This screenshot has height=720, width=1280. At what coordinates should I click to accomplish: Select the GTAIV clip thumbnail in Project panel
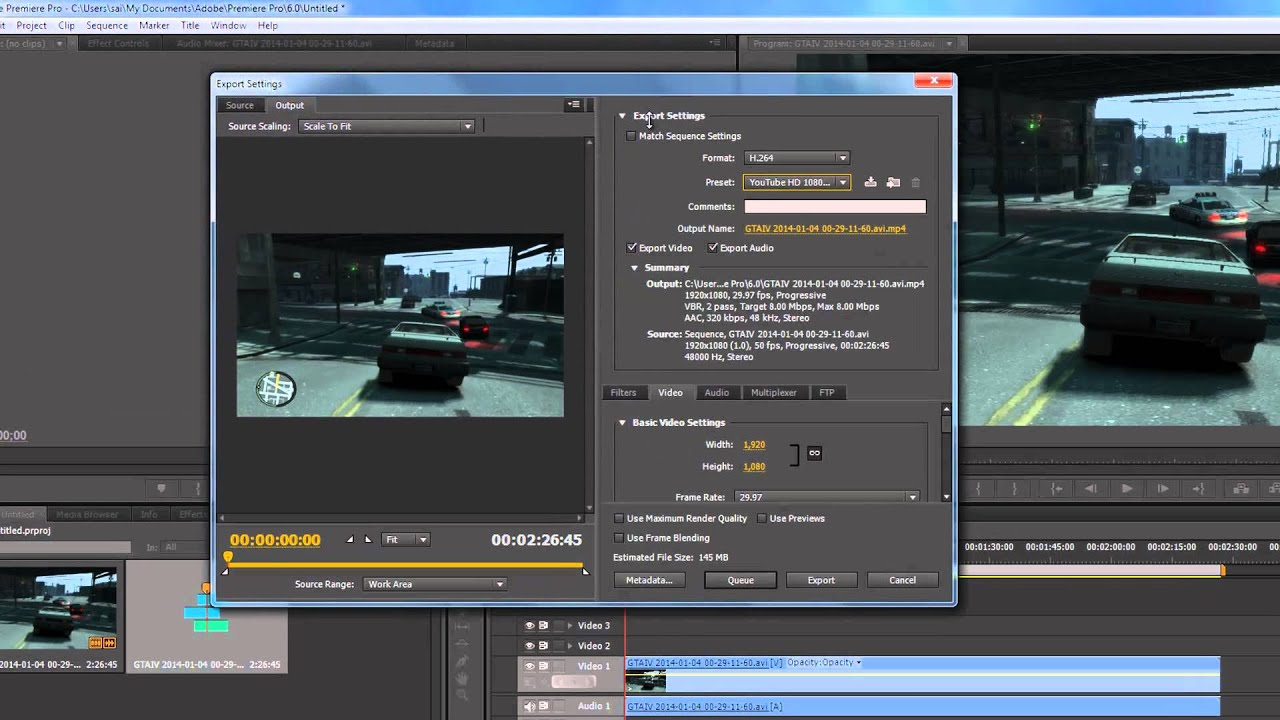pos(58,610)
